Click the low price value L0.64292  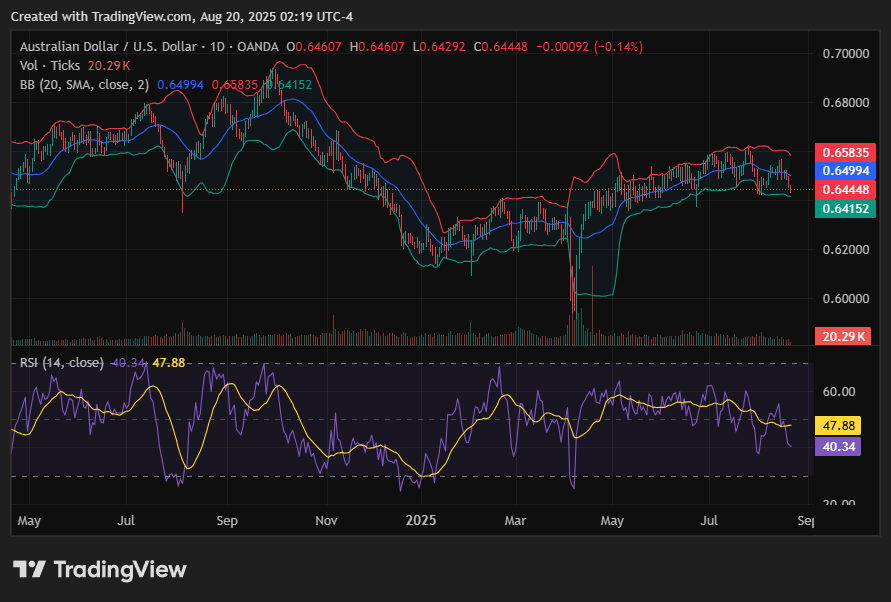439,47
